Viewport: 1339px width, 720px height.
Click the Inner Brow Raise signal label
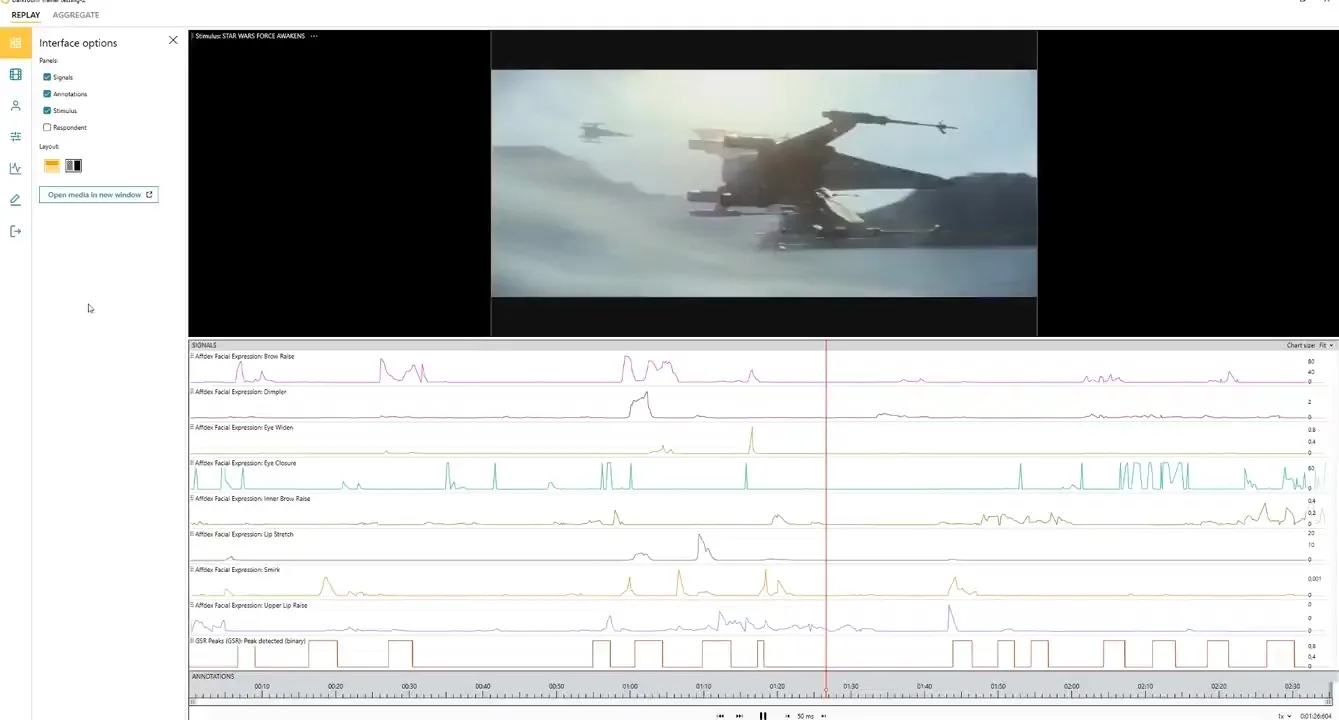[253, 498]
